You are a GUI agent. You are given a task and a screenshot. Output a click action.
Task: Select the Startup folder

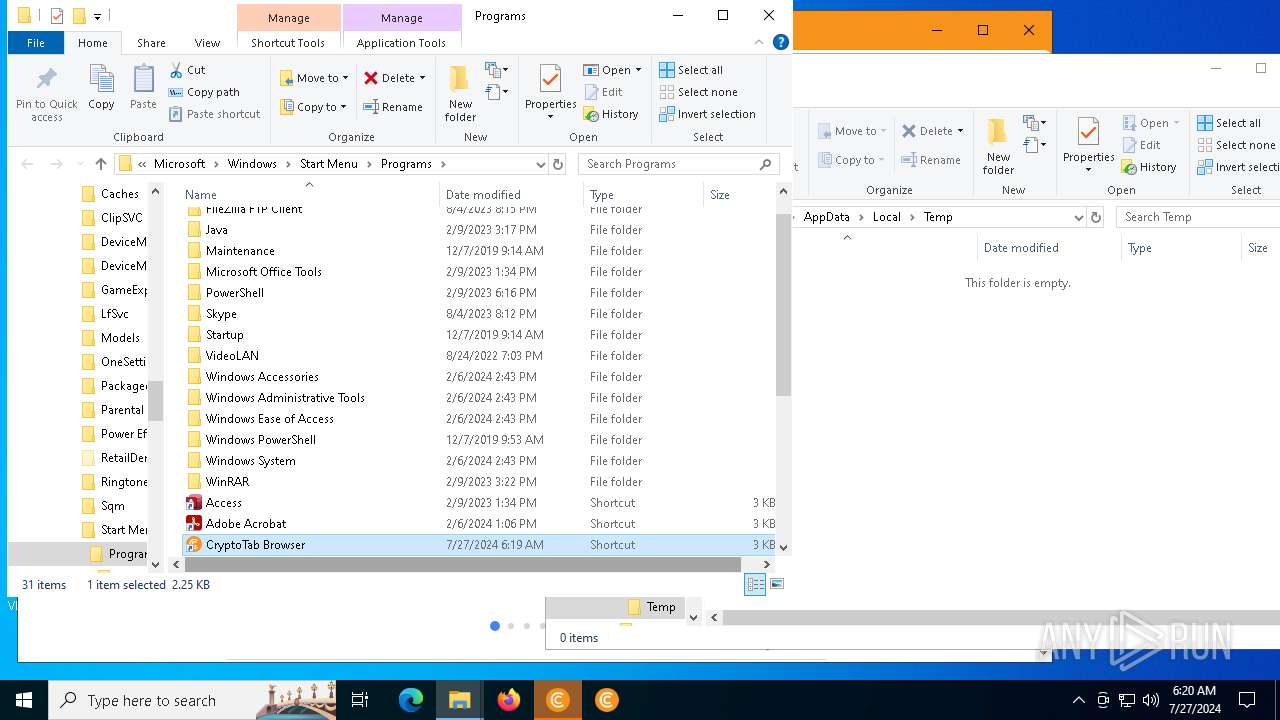[x=478, y=335]
